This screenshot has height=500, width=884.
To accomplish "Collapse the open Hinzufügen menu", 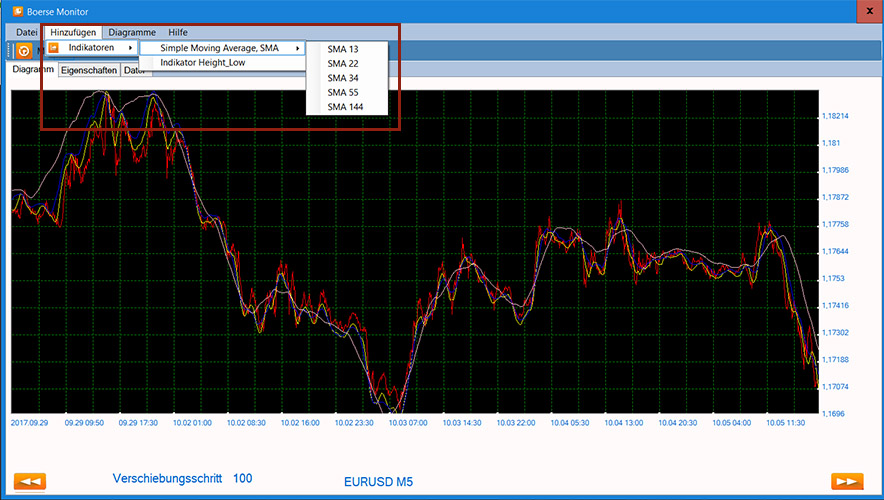I will tap(73, 32).
